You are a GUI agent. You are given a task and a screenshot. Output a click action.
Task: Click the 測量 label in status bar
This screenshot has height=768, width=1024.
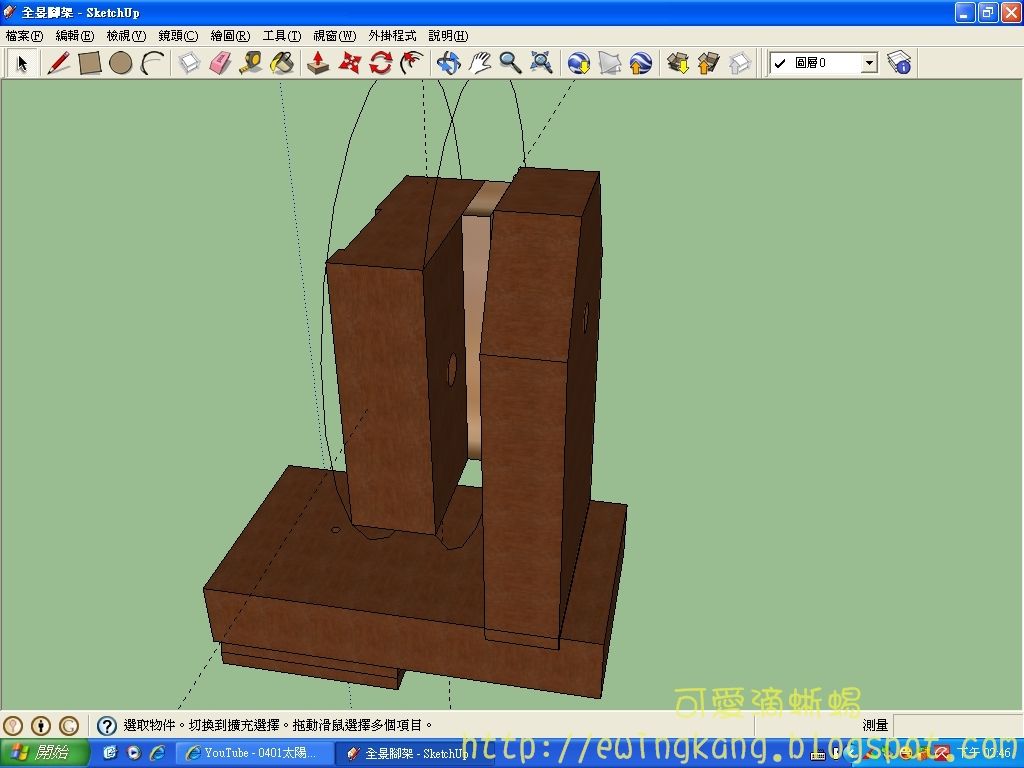(x=875, y=725)
